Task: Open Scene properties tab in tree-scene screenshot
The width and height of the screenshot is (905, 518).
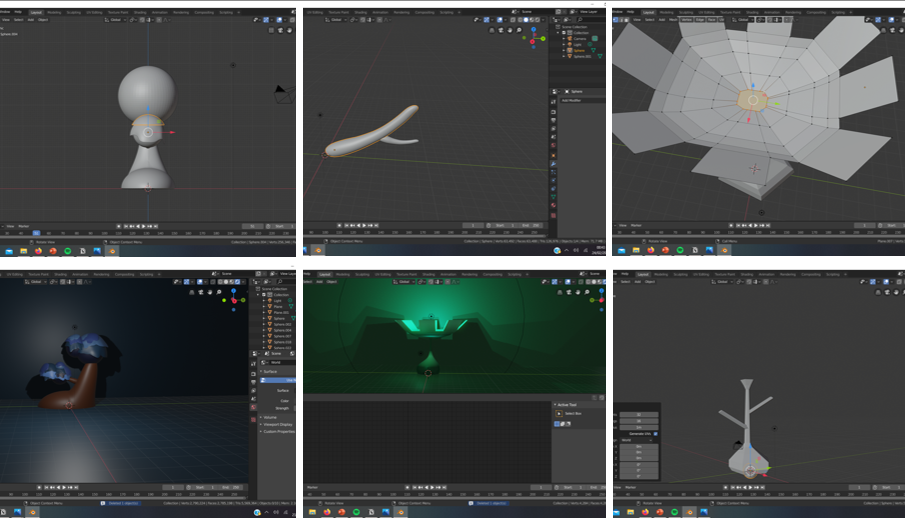Action: (253, 398)
